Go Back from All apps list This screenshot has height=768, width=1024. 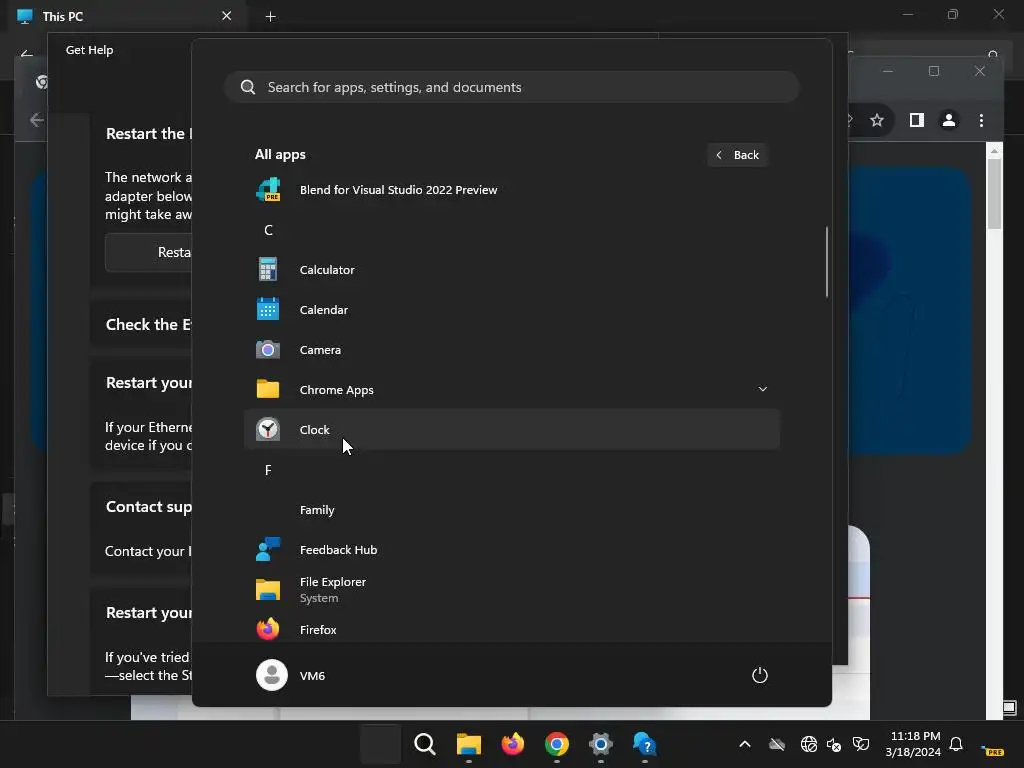737,155
